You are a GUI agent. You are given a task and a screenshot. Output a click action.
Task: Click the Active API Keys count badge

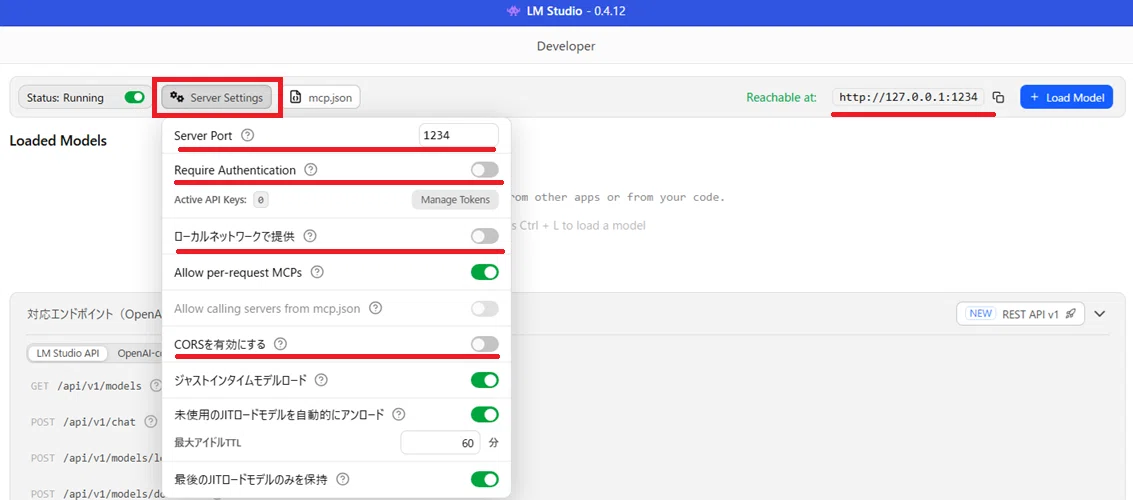(x=261, y=199)
